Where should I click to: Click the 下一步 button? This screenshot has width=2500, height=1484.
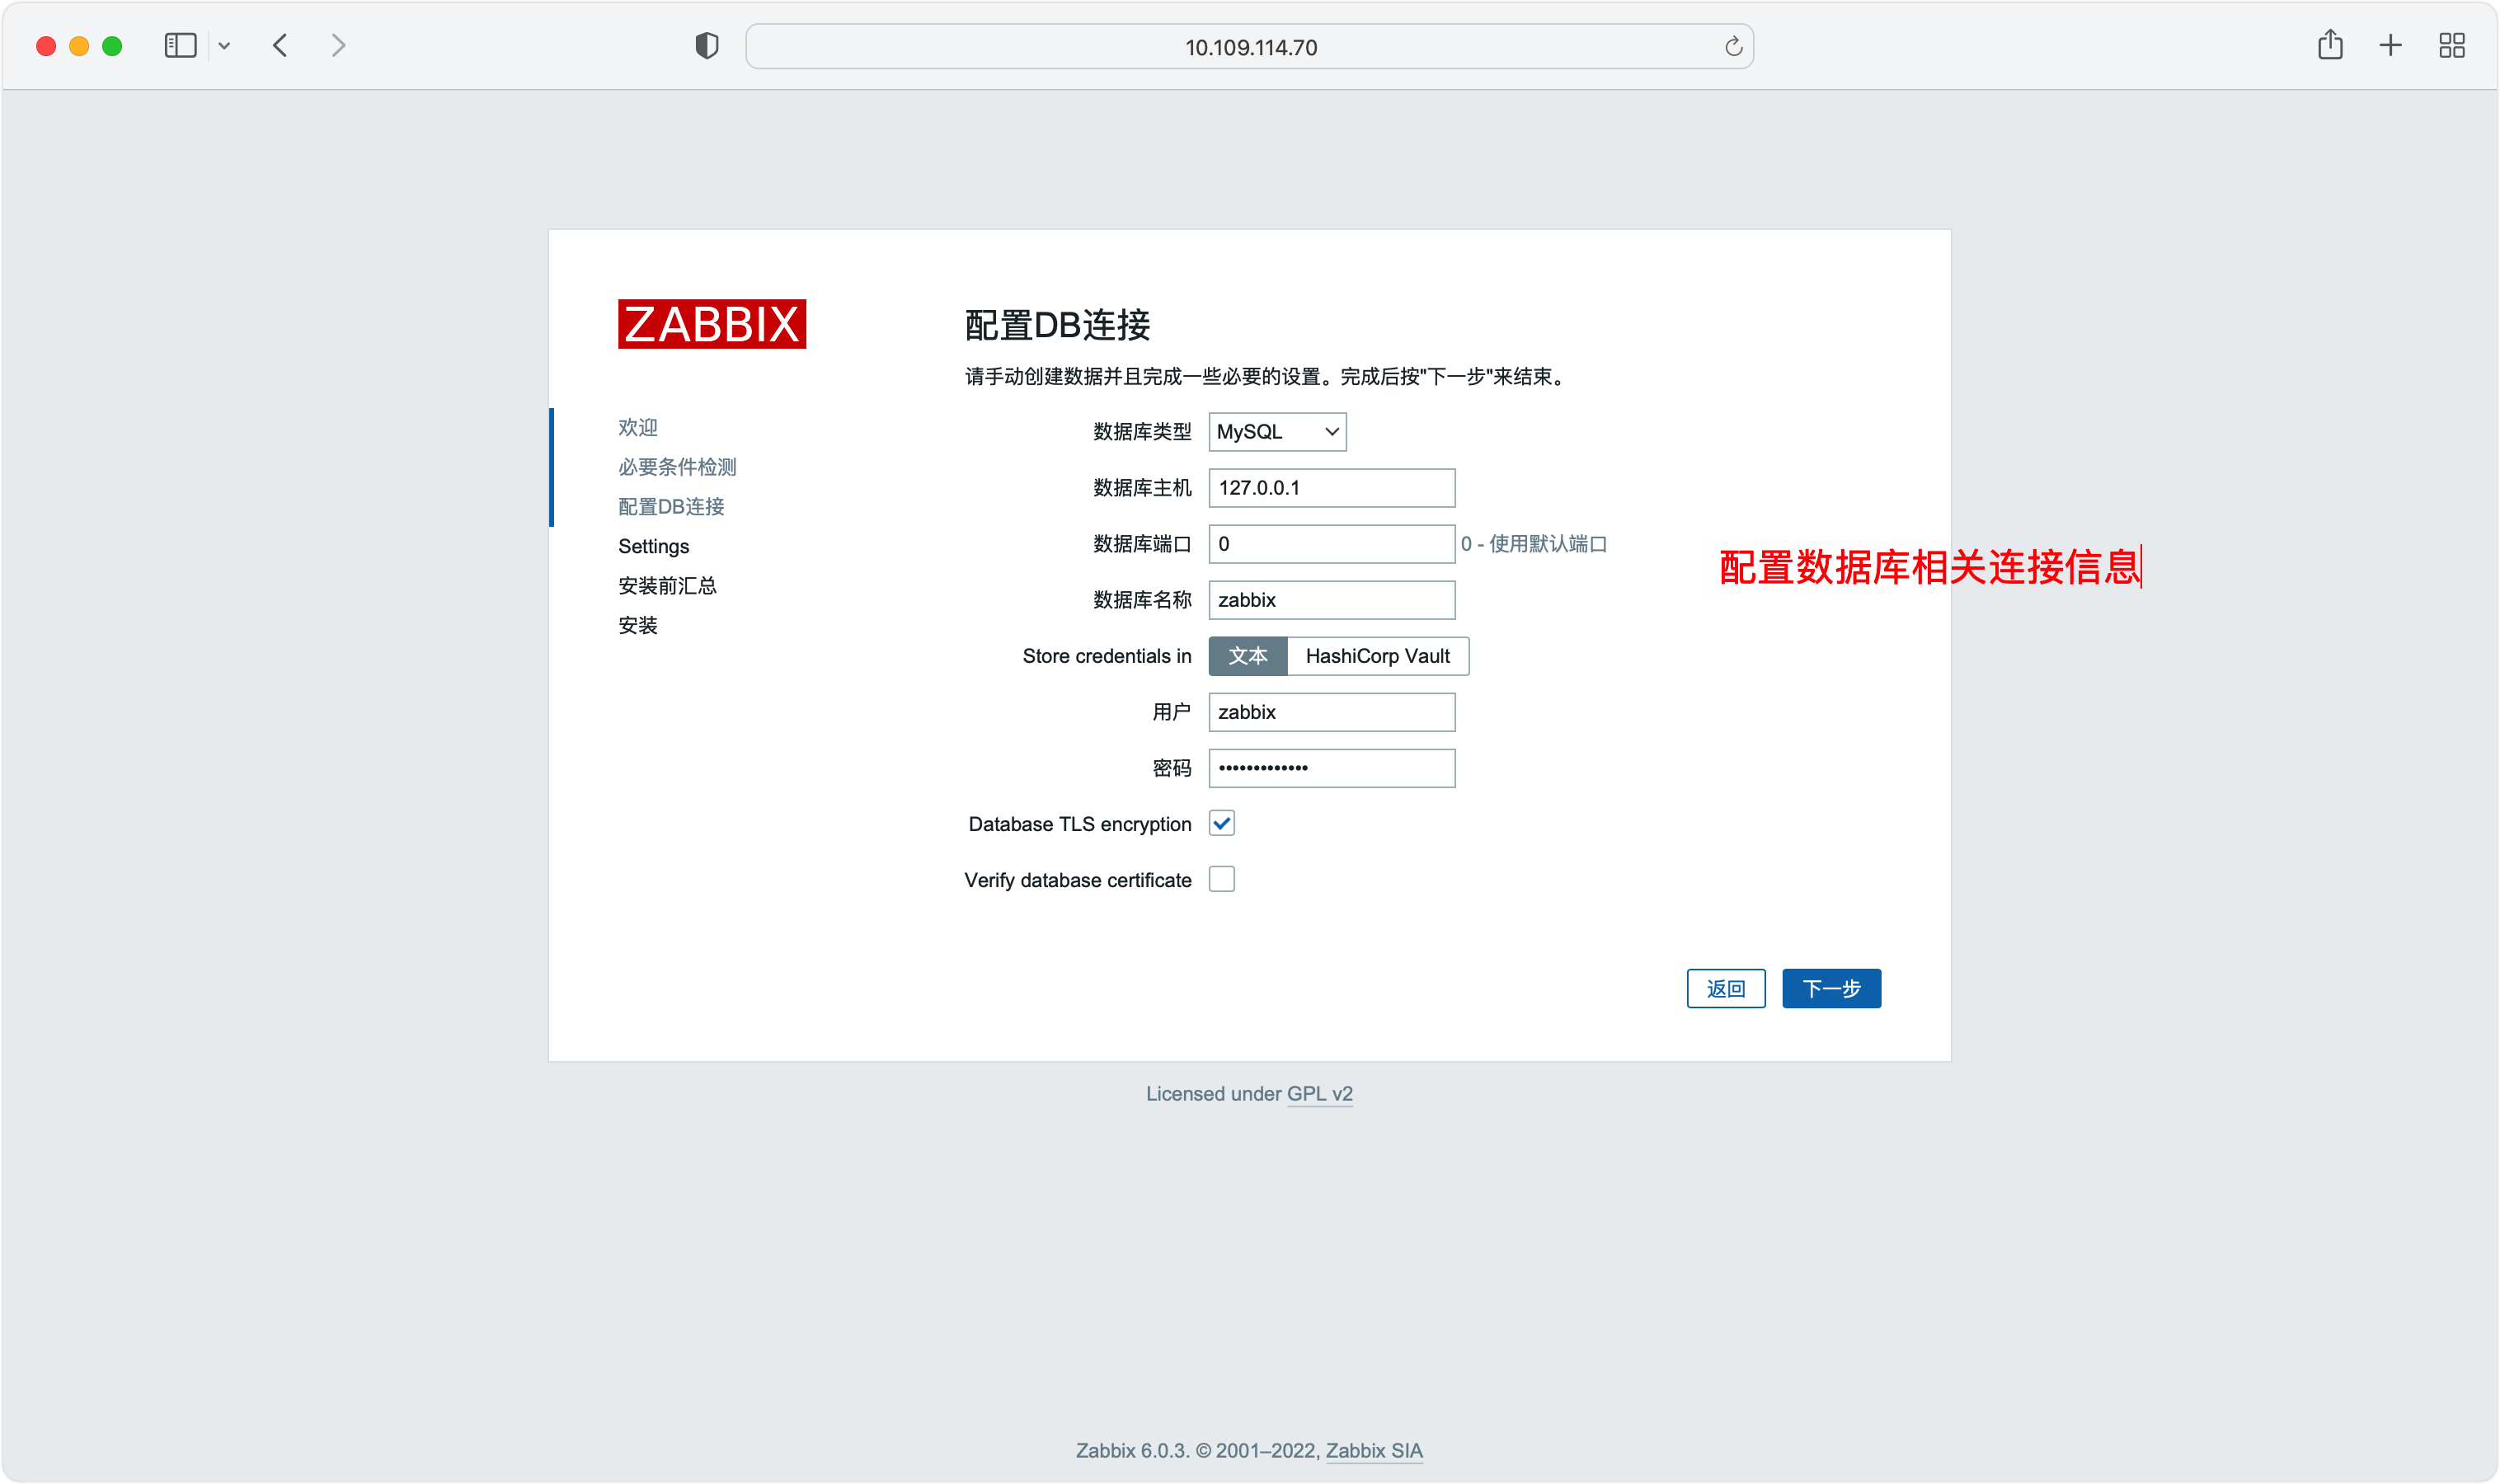(1831, 988)
